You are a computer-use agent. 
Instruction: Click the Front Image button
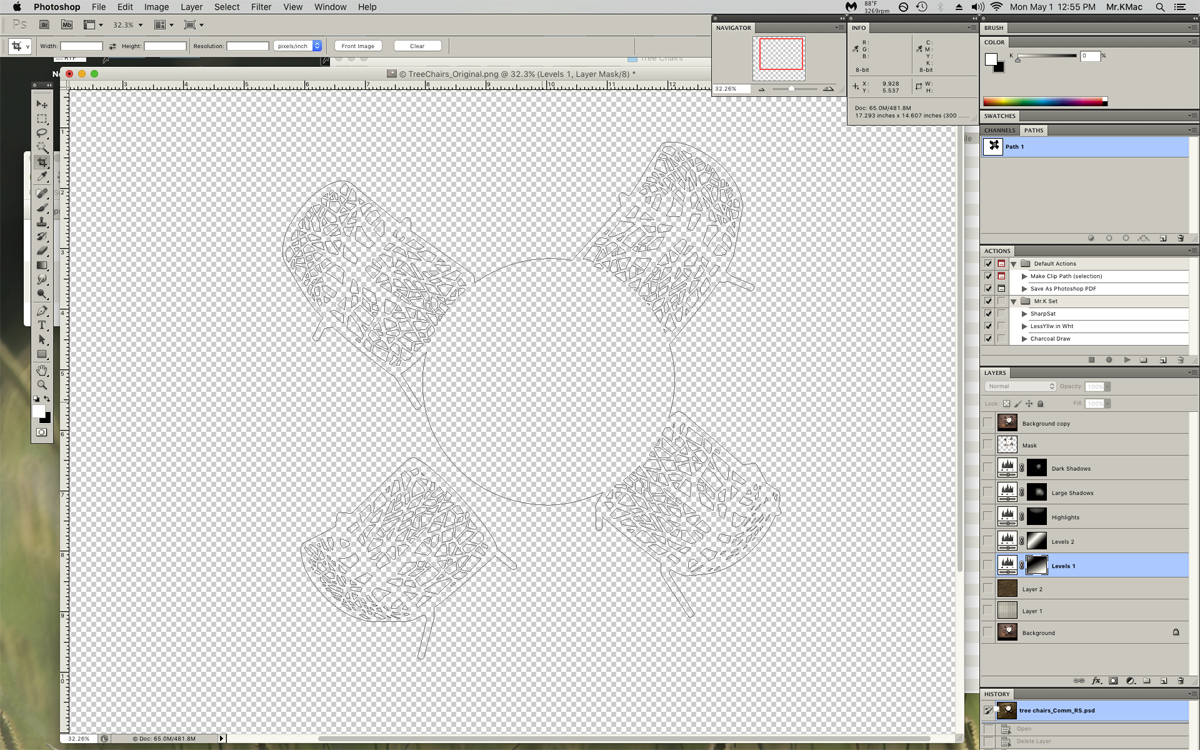[358, 46]
